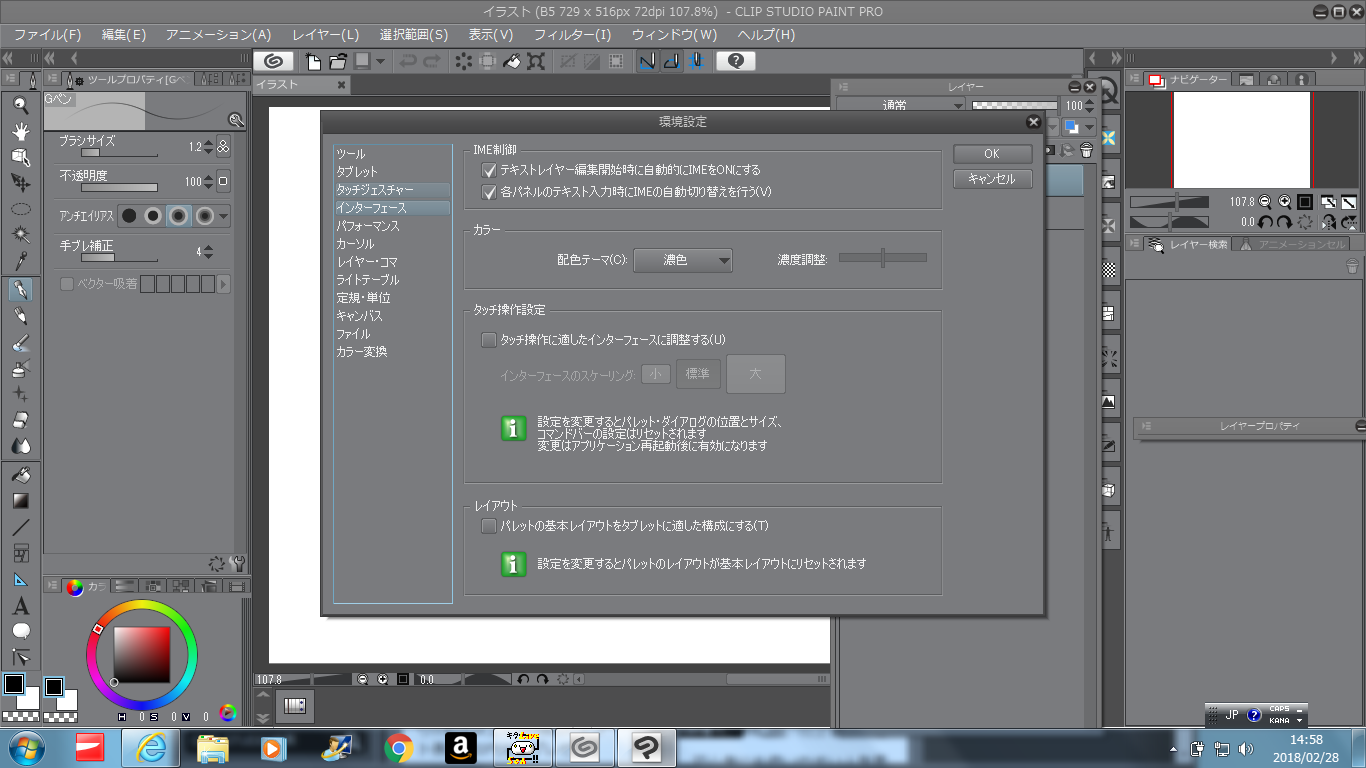Open a file using the folder icon
1366x768 pixels.
pyautogui.click(x=338, y=61)
